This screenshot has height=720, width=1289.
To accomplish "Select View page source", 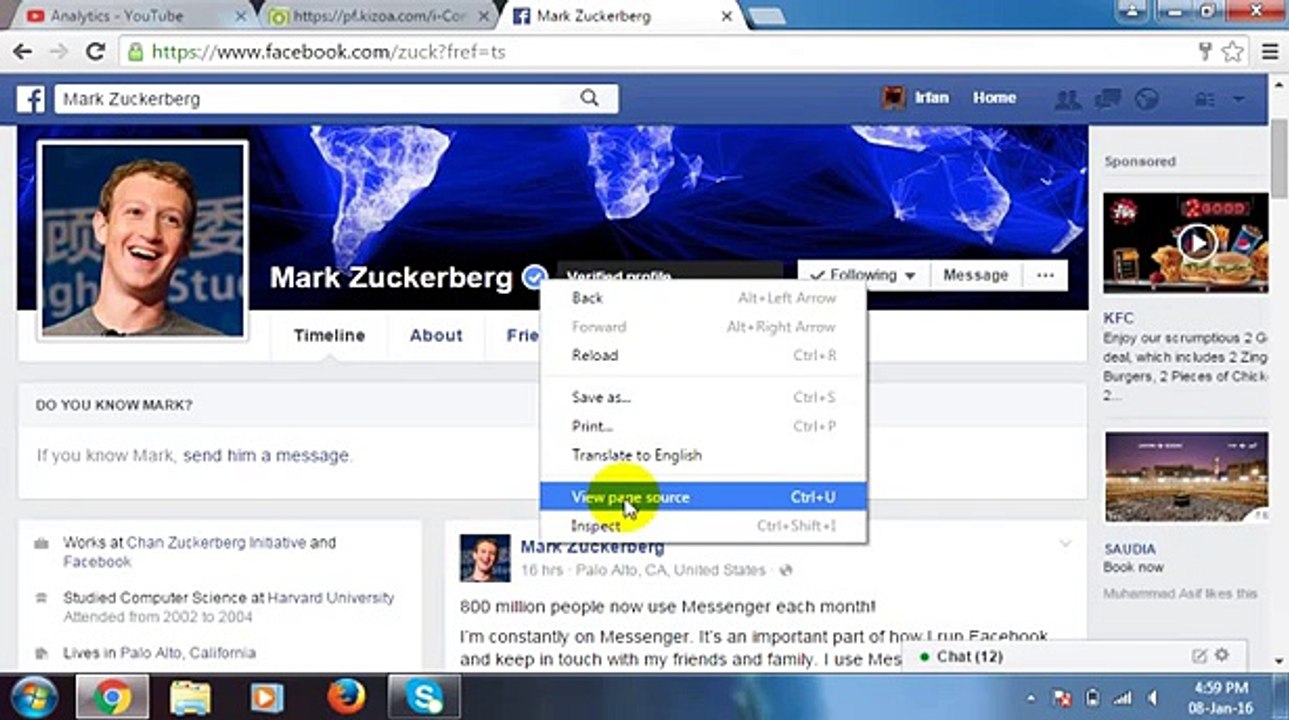I will tap(703, 497).
